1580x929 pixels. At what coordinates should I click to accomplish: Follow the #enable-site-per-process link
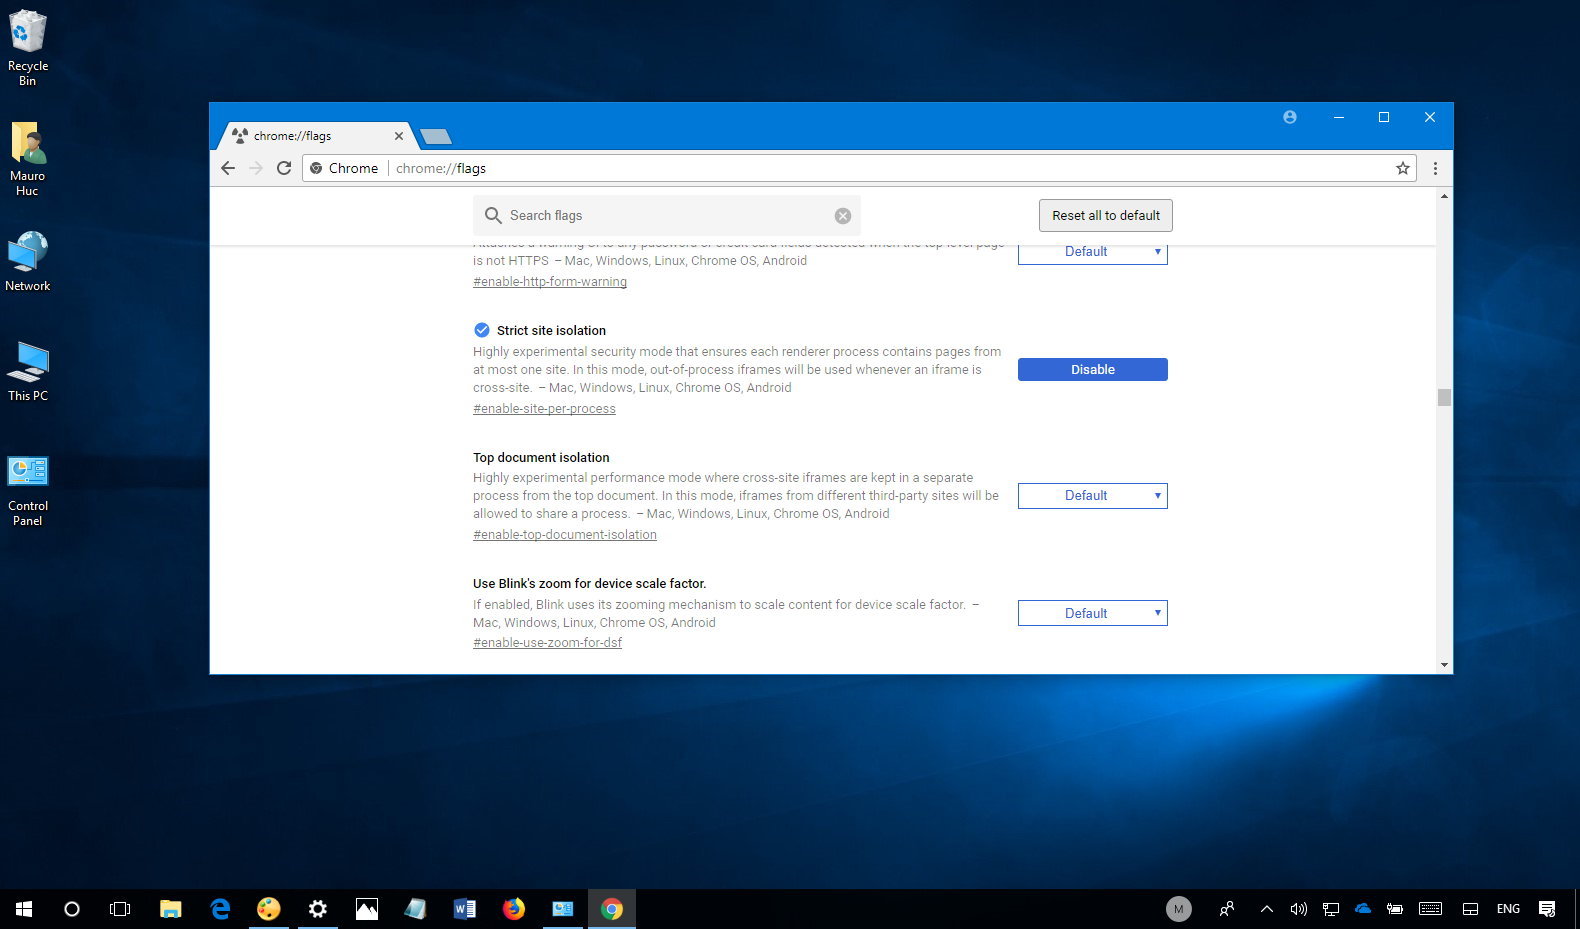[x=544, y=409]
